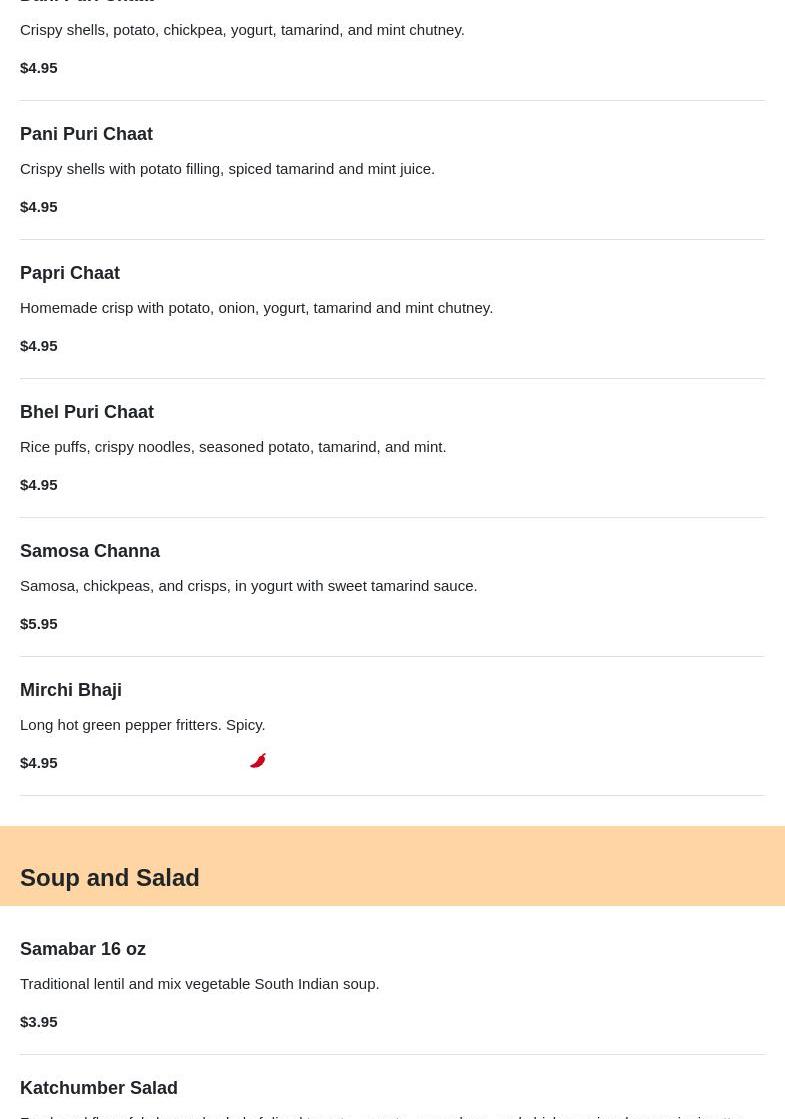Click the $5.95 price of Samosa Channa
The image size is (785, 1119).
tap(39, 623)
